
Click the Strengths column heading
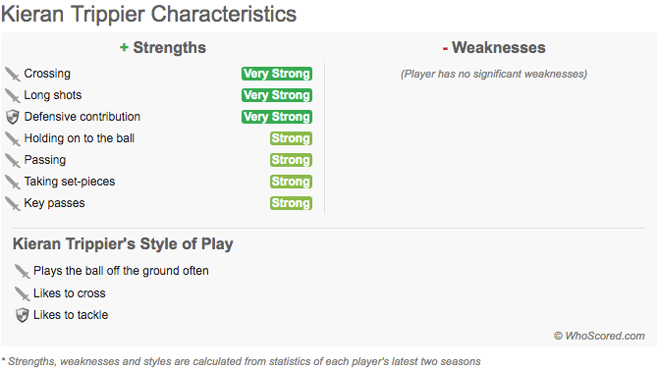(163, 48)
